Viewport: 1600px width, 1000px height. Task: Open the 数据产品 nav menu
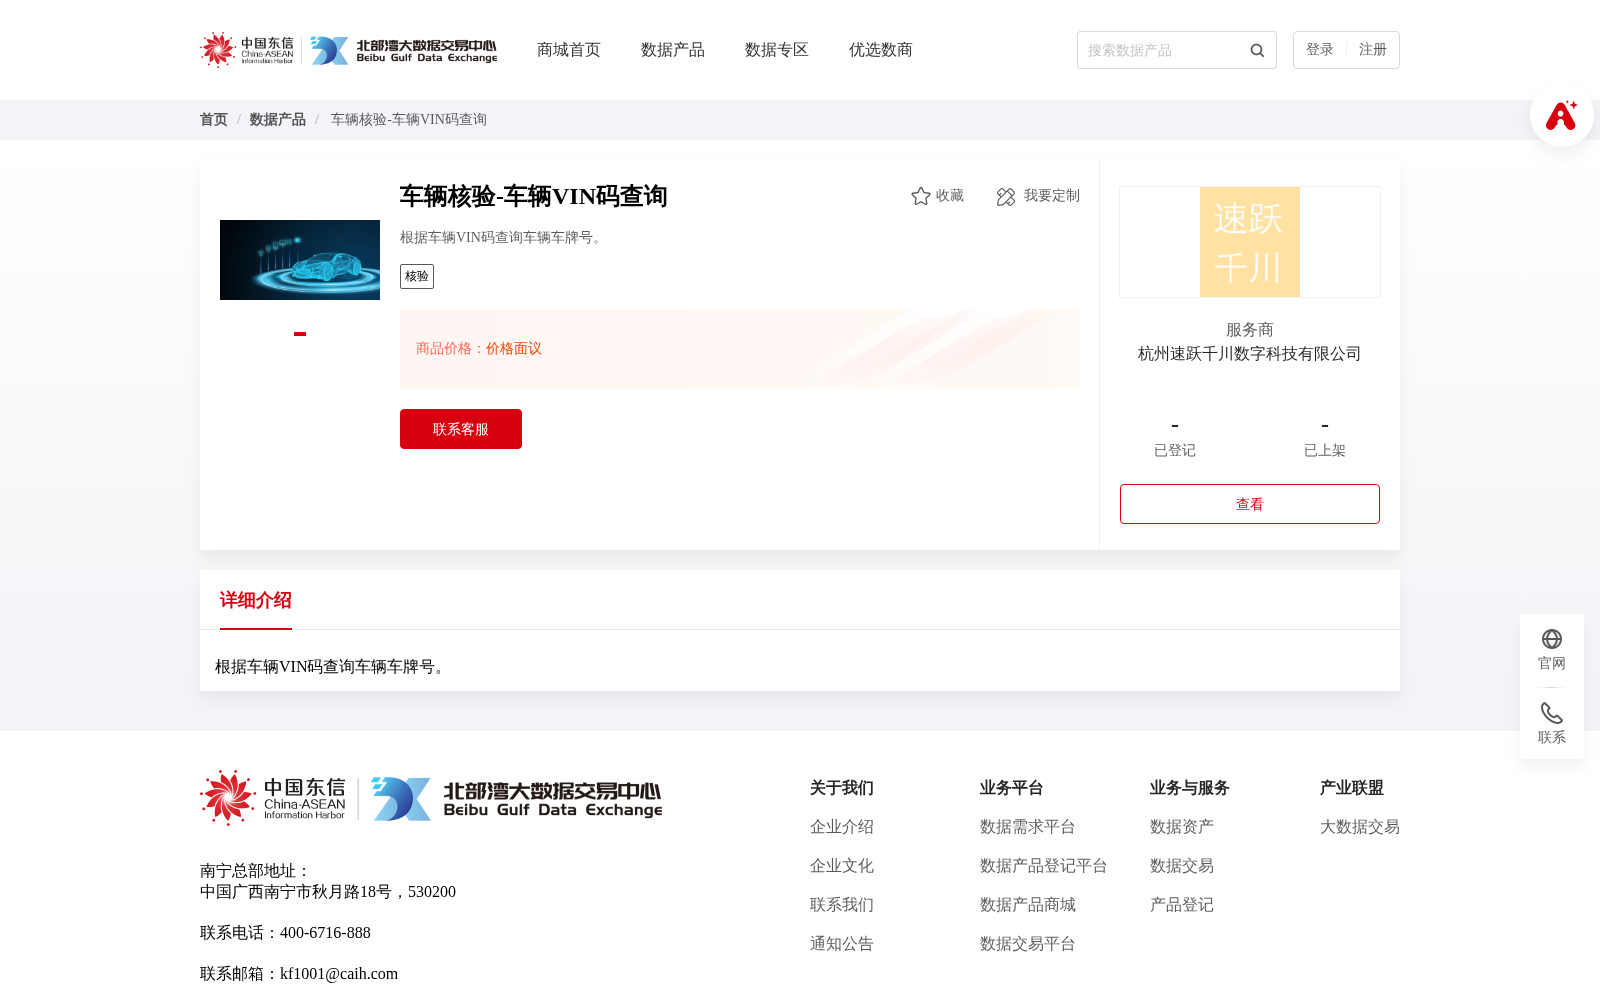673,50
